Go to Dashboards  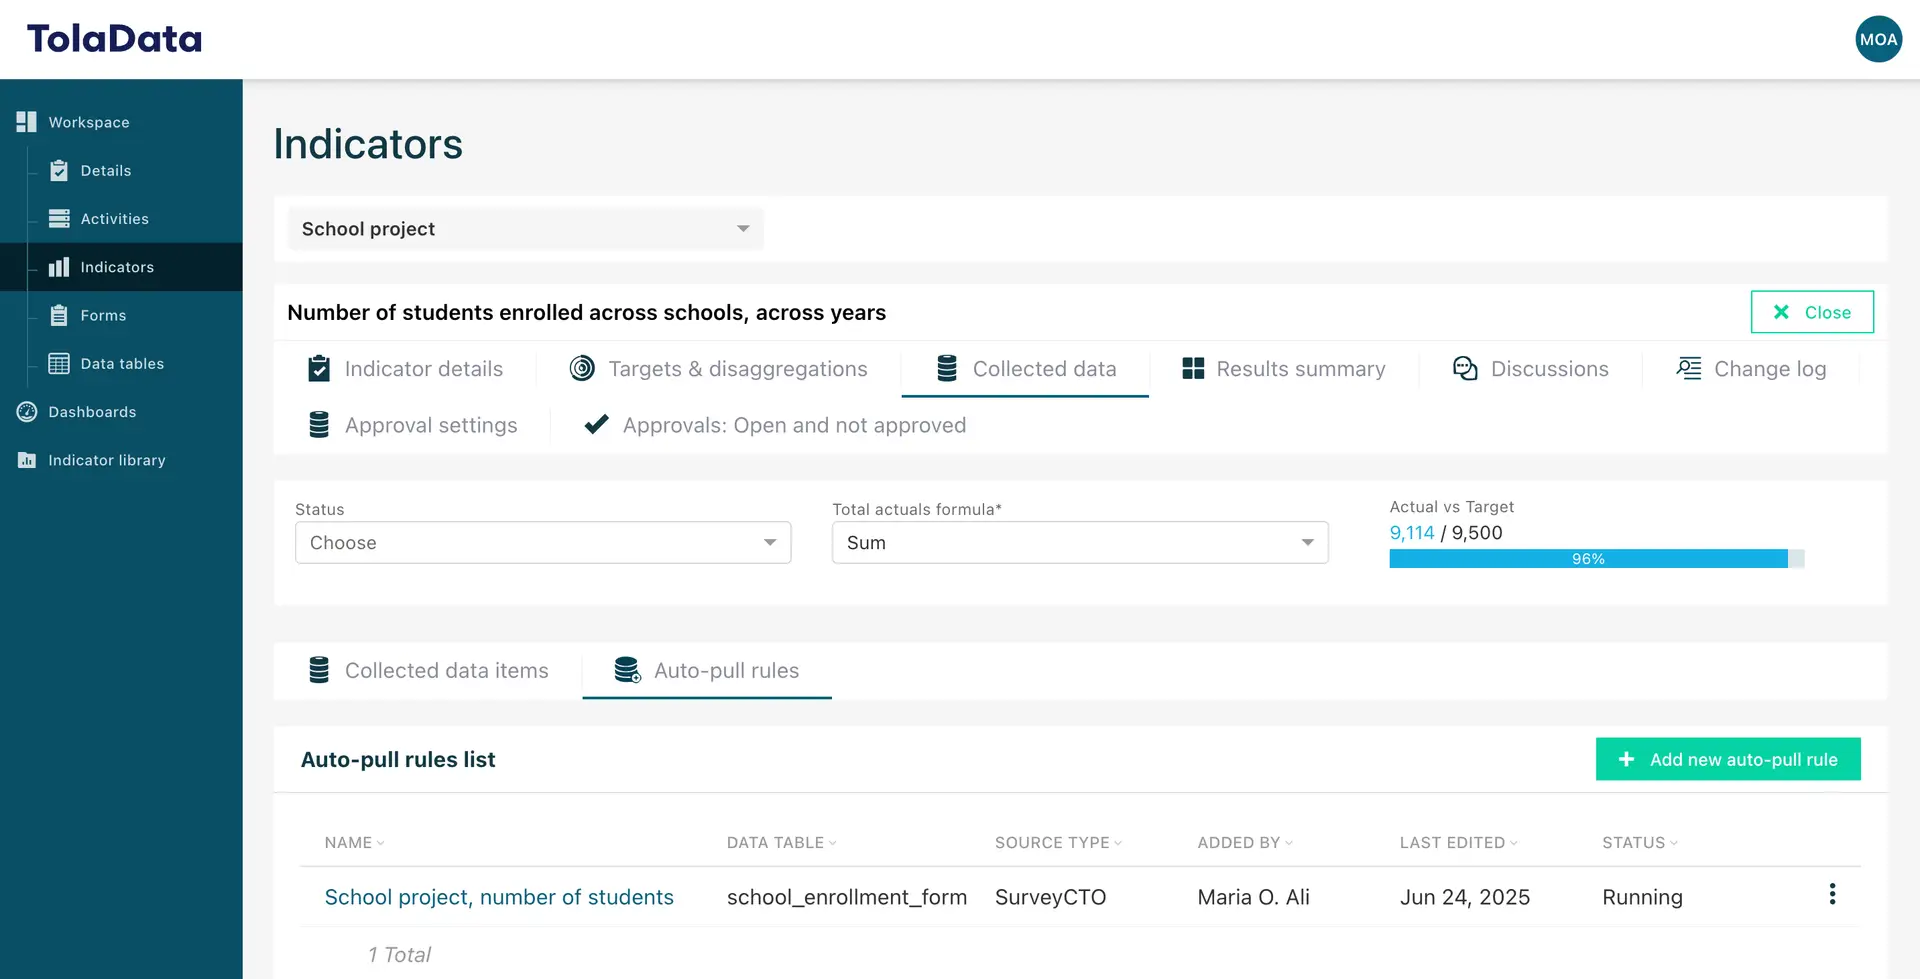[x=92, y=412]
